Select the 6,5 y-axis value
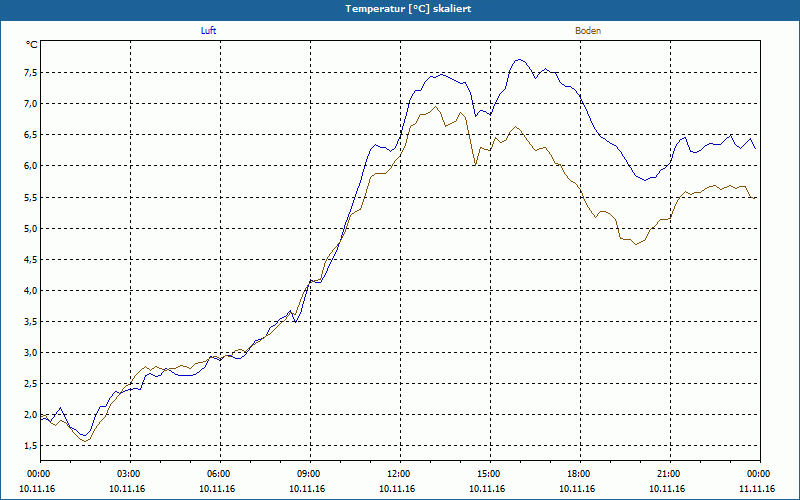 coord(31,135)
